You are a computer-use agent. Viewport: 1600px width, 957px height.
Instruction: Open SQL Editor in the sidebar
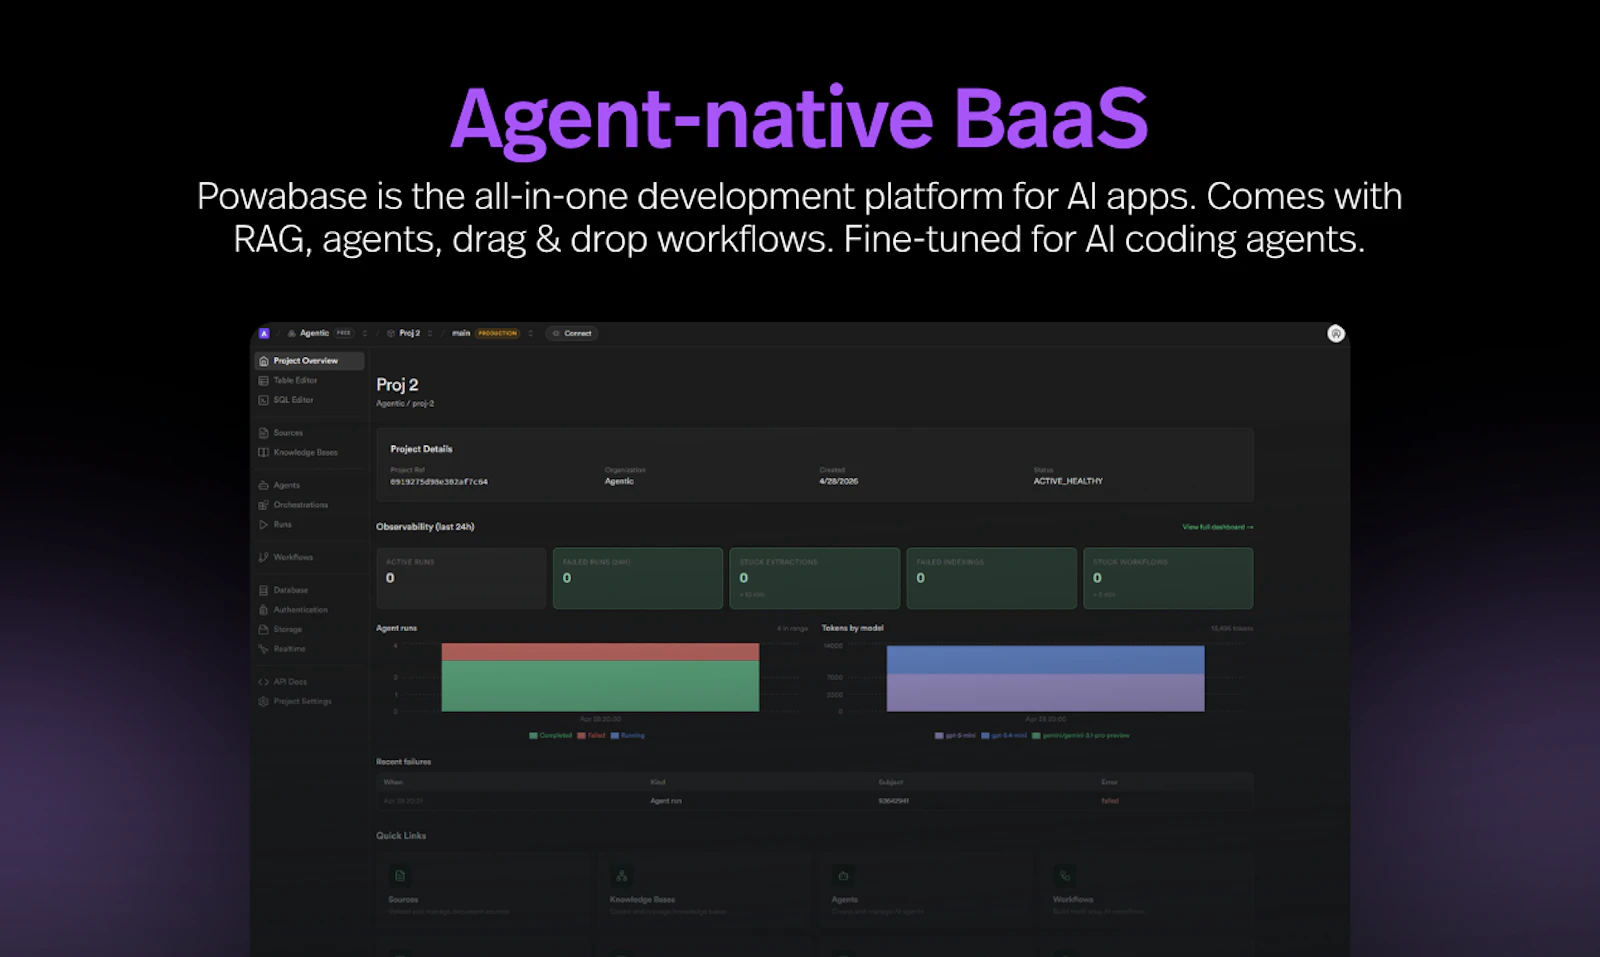click(310, 400)
